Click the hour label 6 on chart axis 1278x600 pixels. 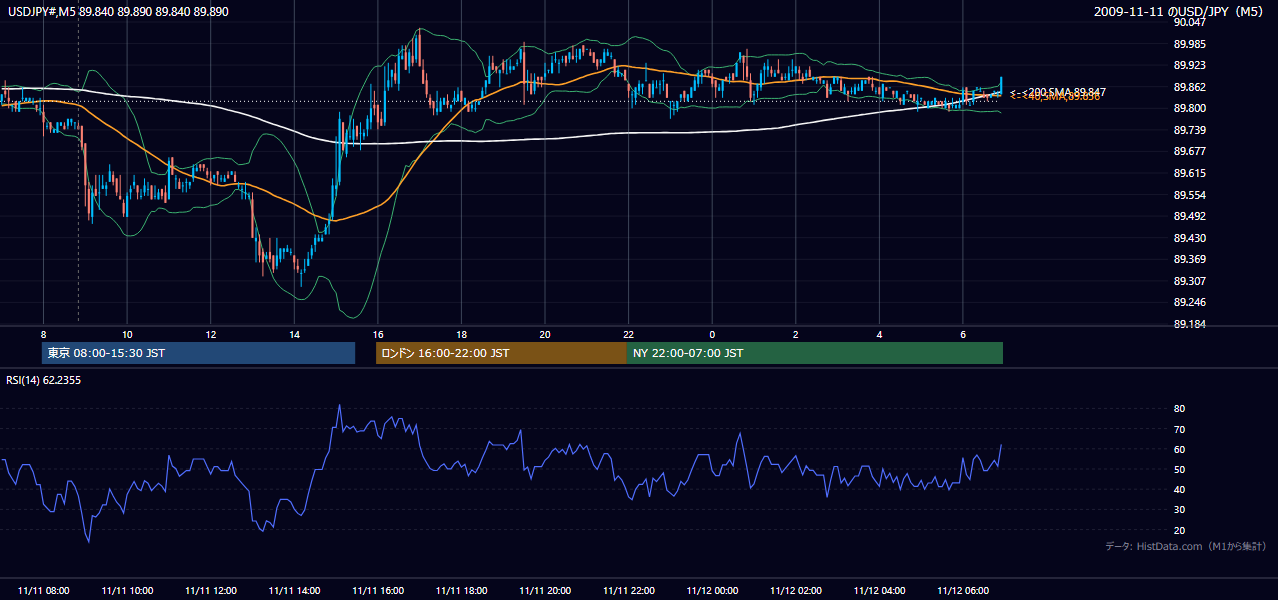pos(962,334)
